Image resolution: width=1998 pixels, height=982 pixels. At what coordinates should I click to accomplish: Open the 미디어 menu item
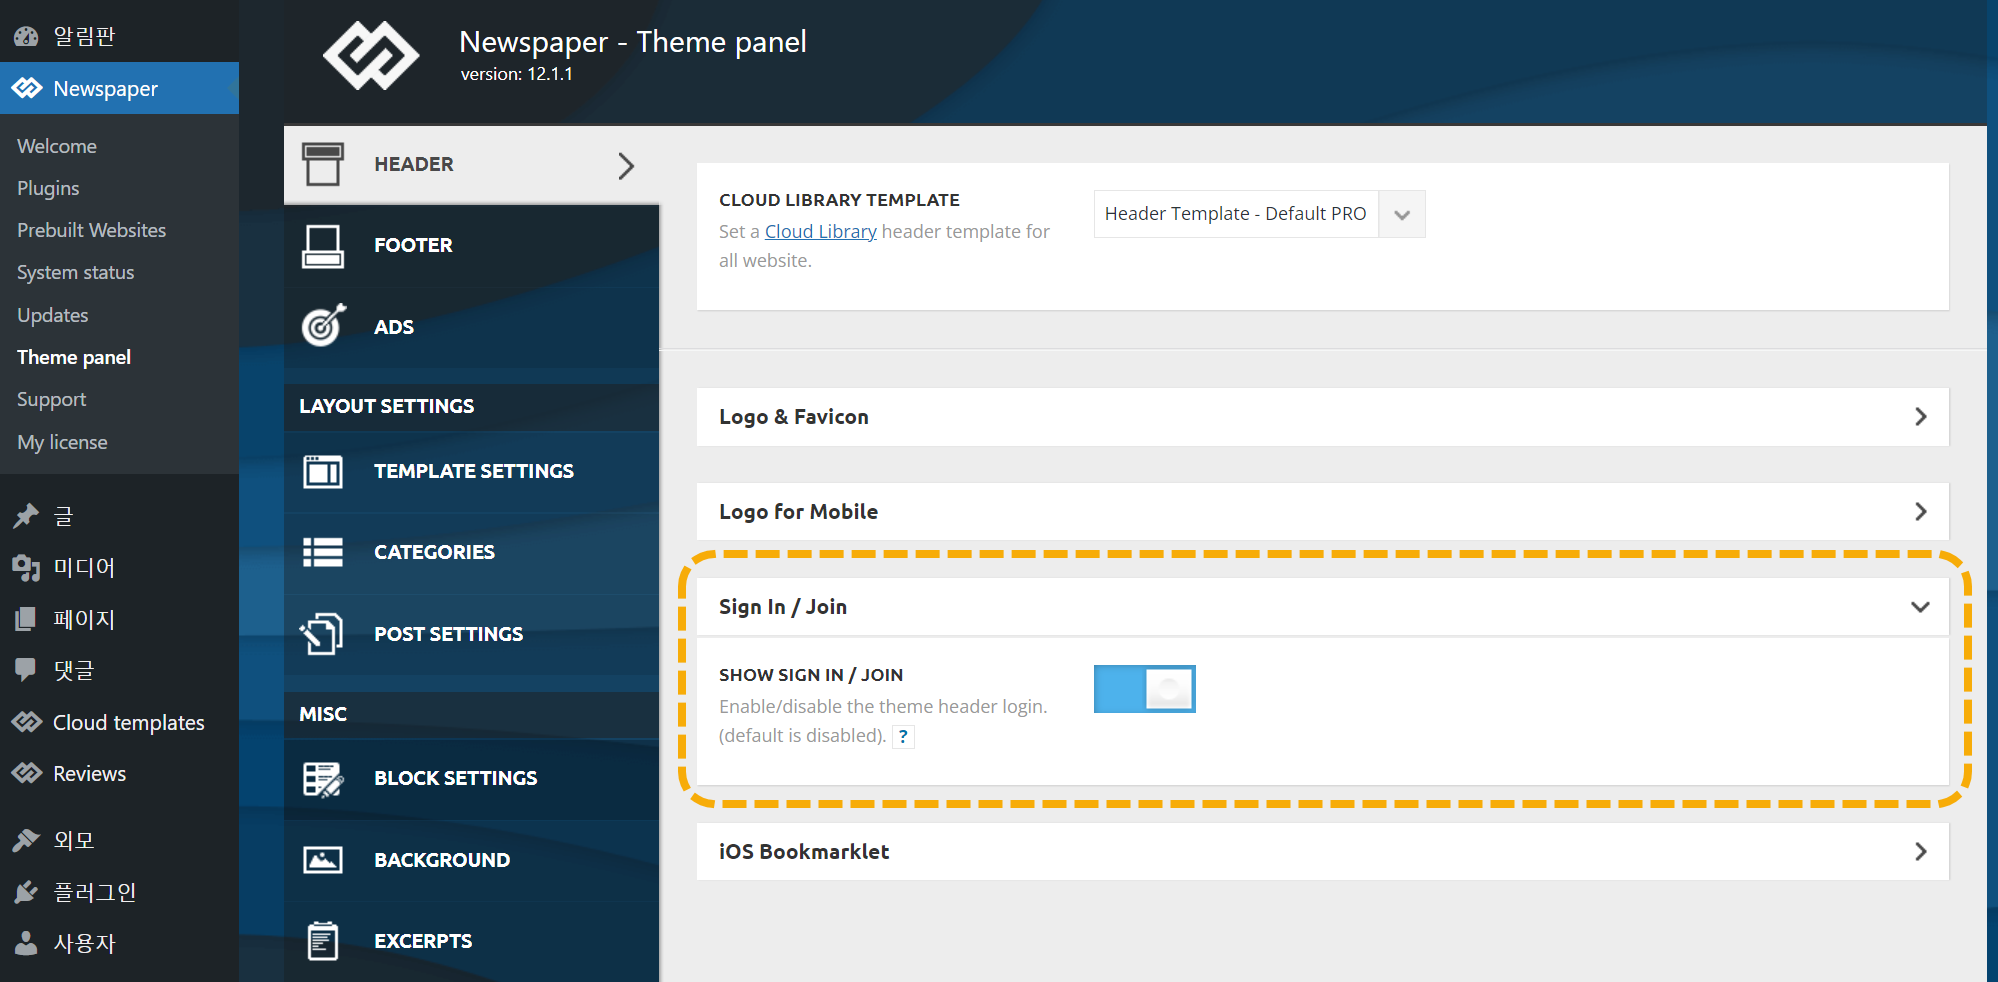119,568
